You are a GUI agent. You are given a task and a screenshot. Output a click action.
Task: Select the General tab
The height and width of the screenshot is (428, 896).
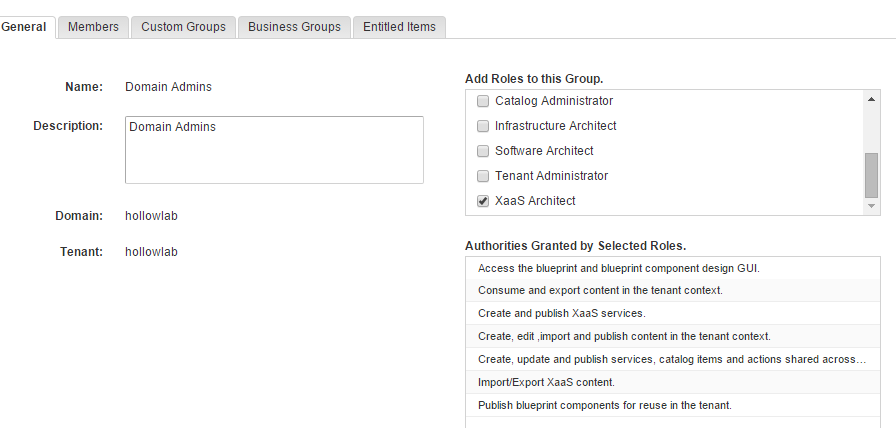(x=24, y=27)
